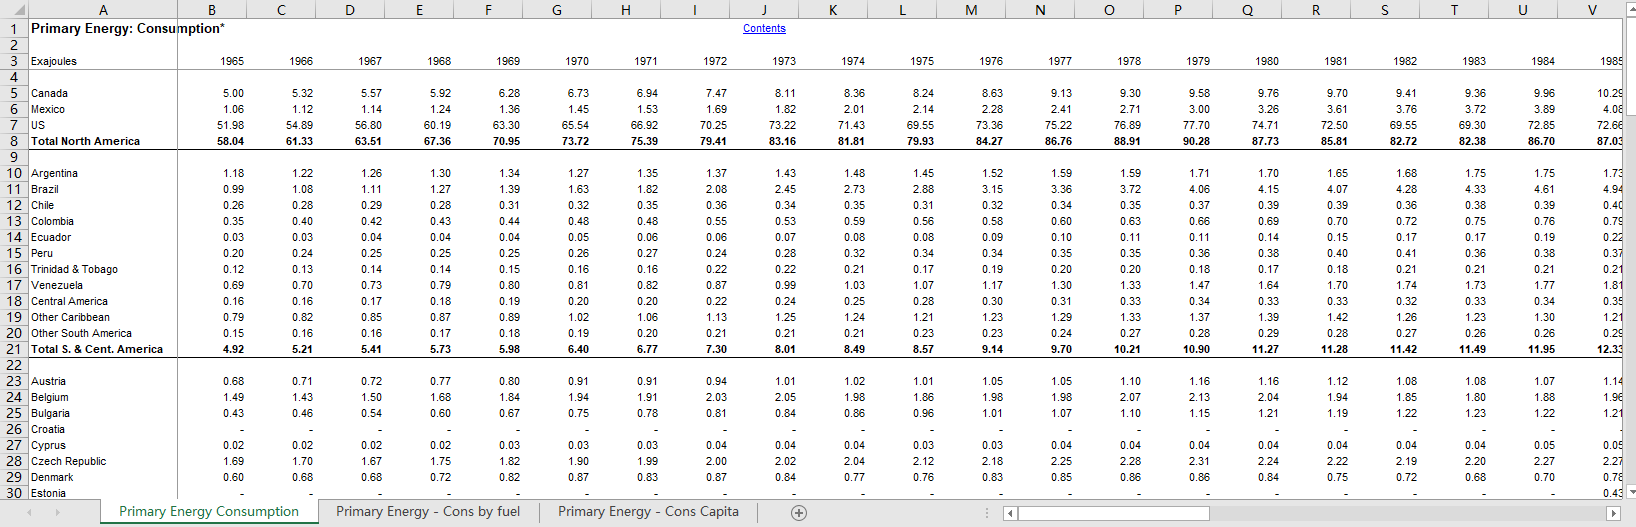Screen dimensions: 1636x527
Task: Click the 'Belgium' row label
Action: coord(50,397)
